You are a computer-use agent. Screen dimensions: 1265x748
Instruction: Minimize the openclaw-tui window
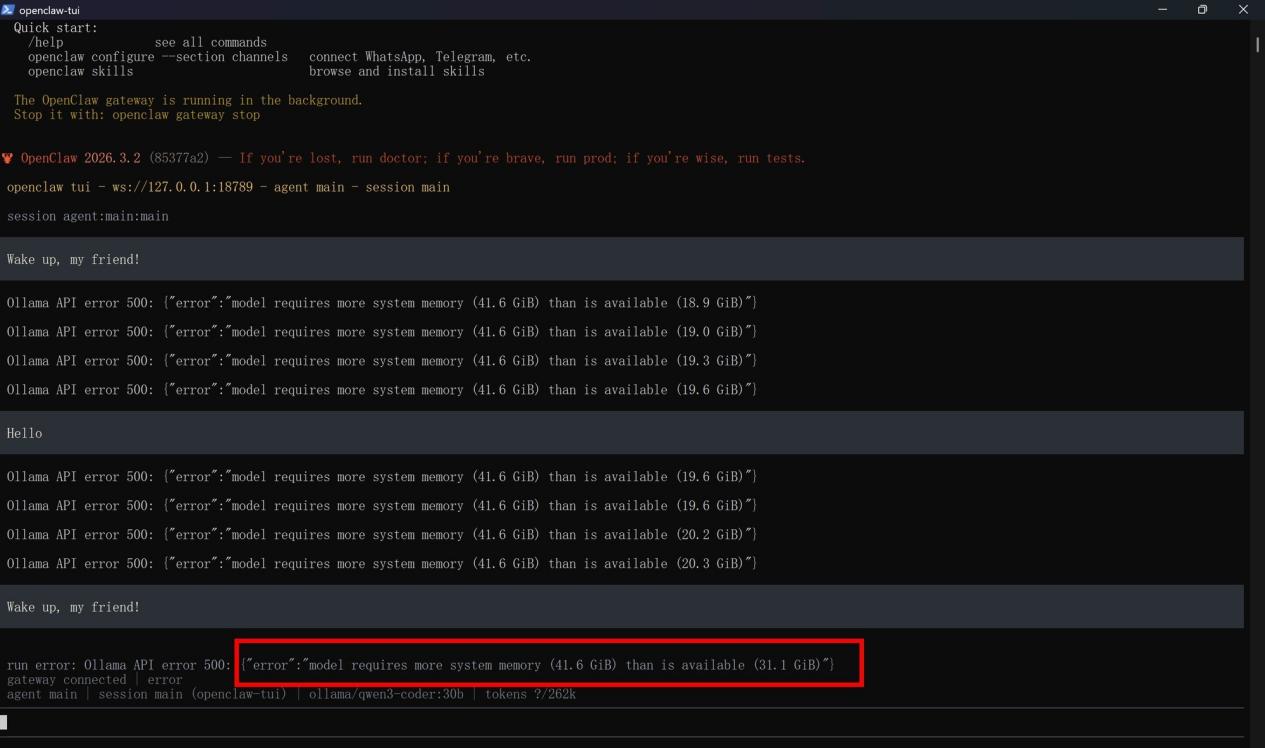(x=1162, y=9)
